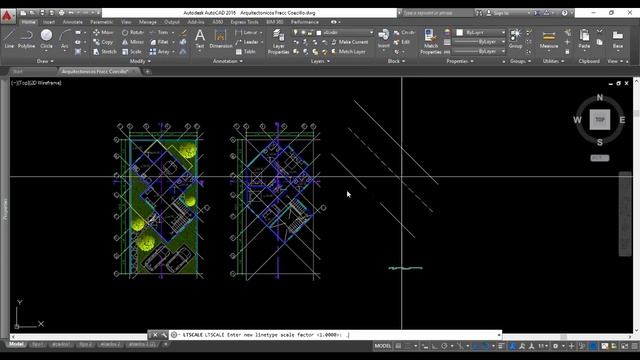Select the Circle tool

pos(47,39)
